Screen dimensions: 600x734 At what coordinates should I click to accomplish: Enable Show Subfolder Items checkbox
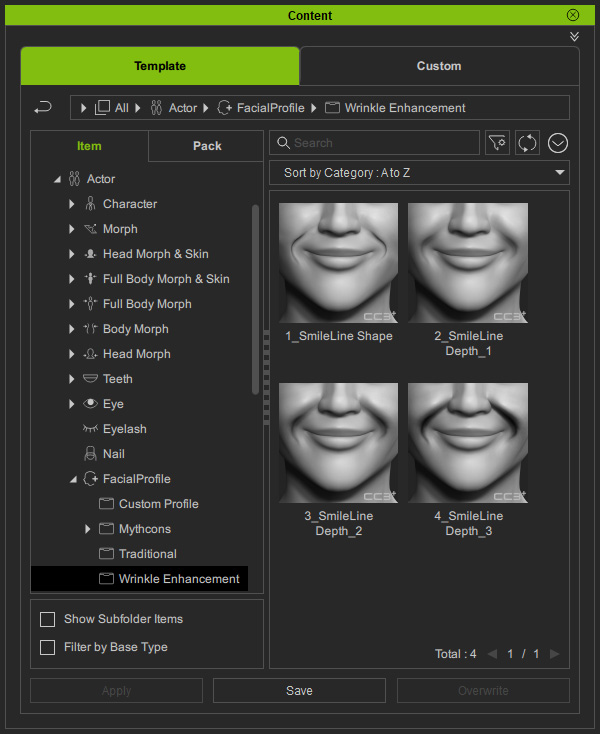pyautogui.click(x=47, y=619)
